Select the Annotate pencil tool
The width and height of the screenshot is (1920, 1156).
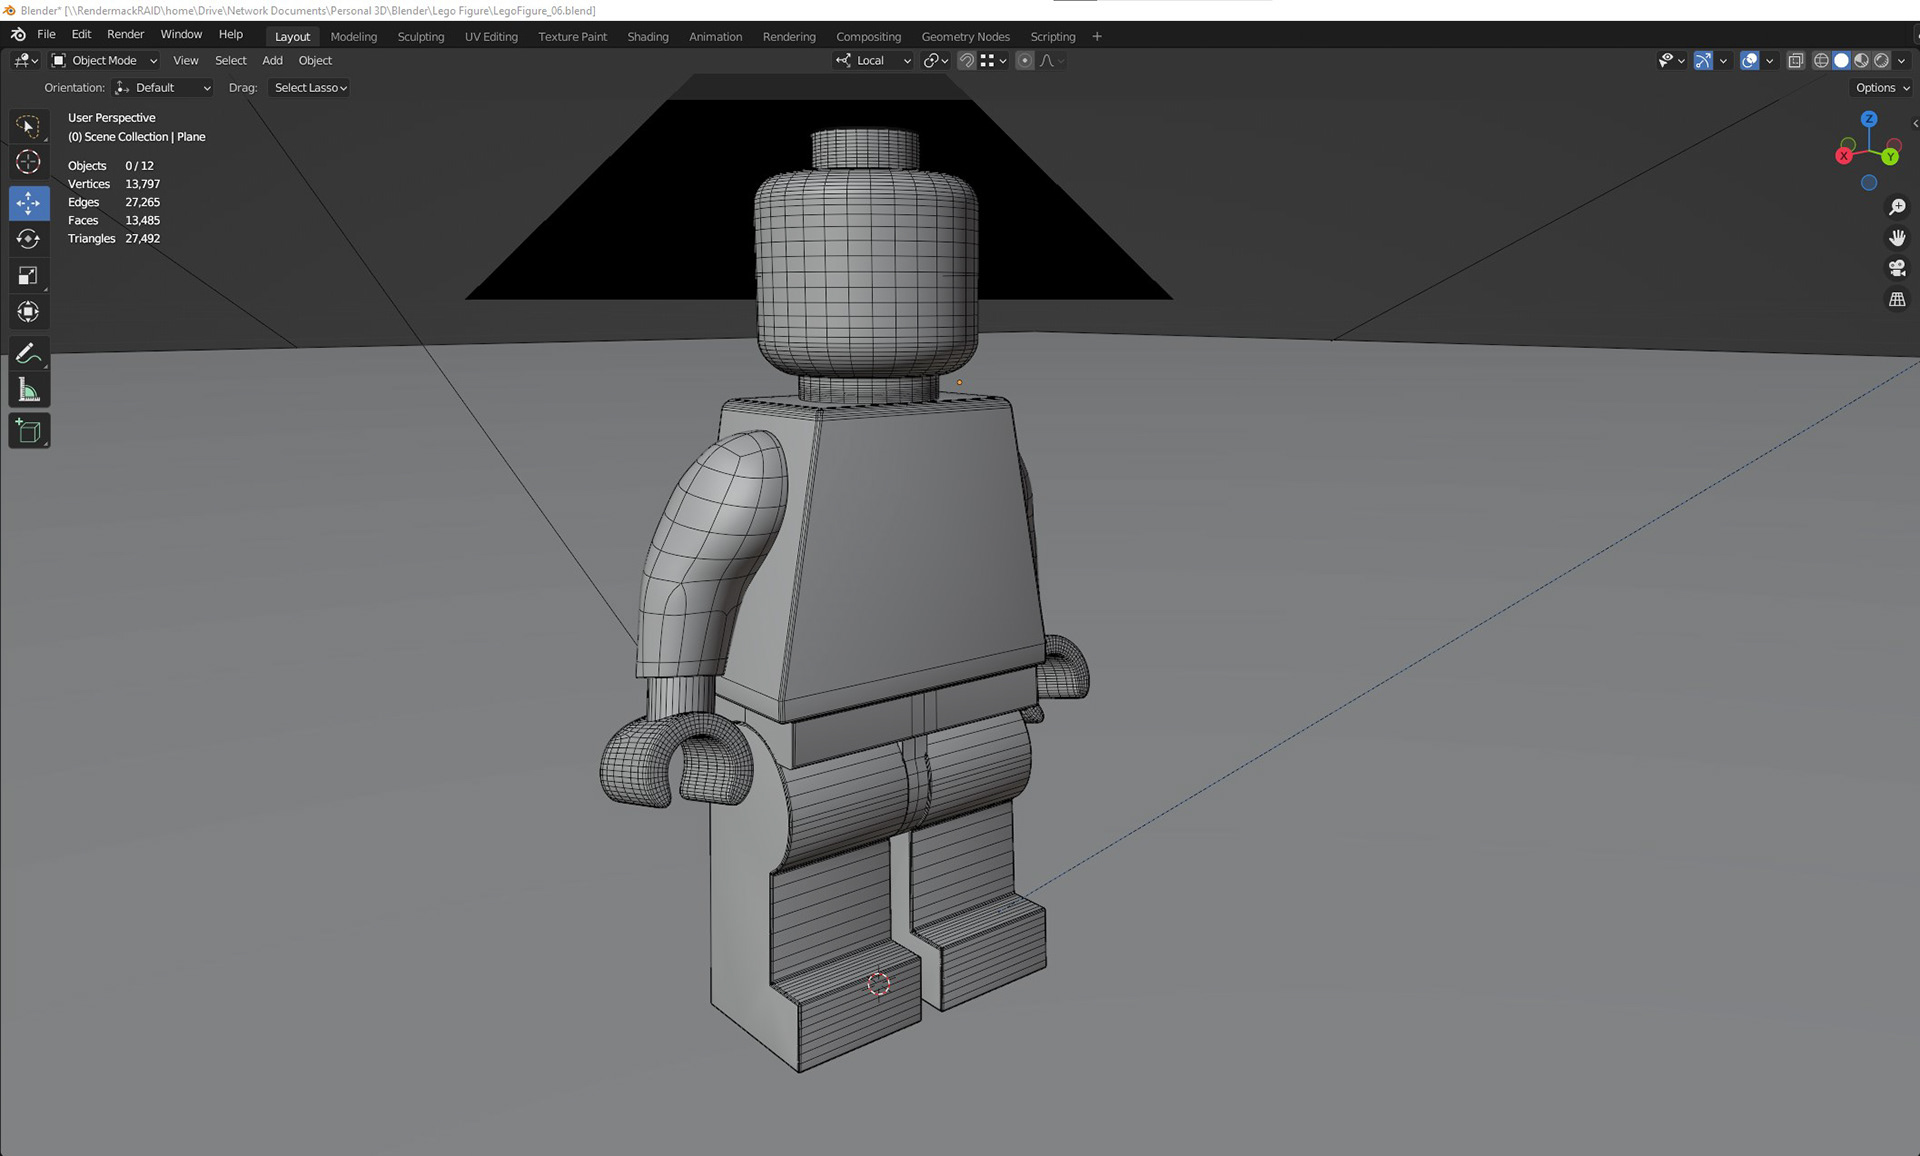(x=28, y=354)
